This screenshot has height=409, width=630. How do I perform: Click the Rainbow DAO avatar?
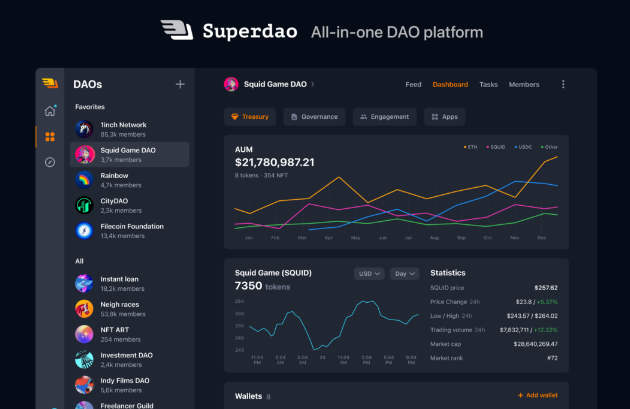pyautogui.click(x=84, y=180)
